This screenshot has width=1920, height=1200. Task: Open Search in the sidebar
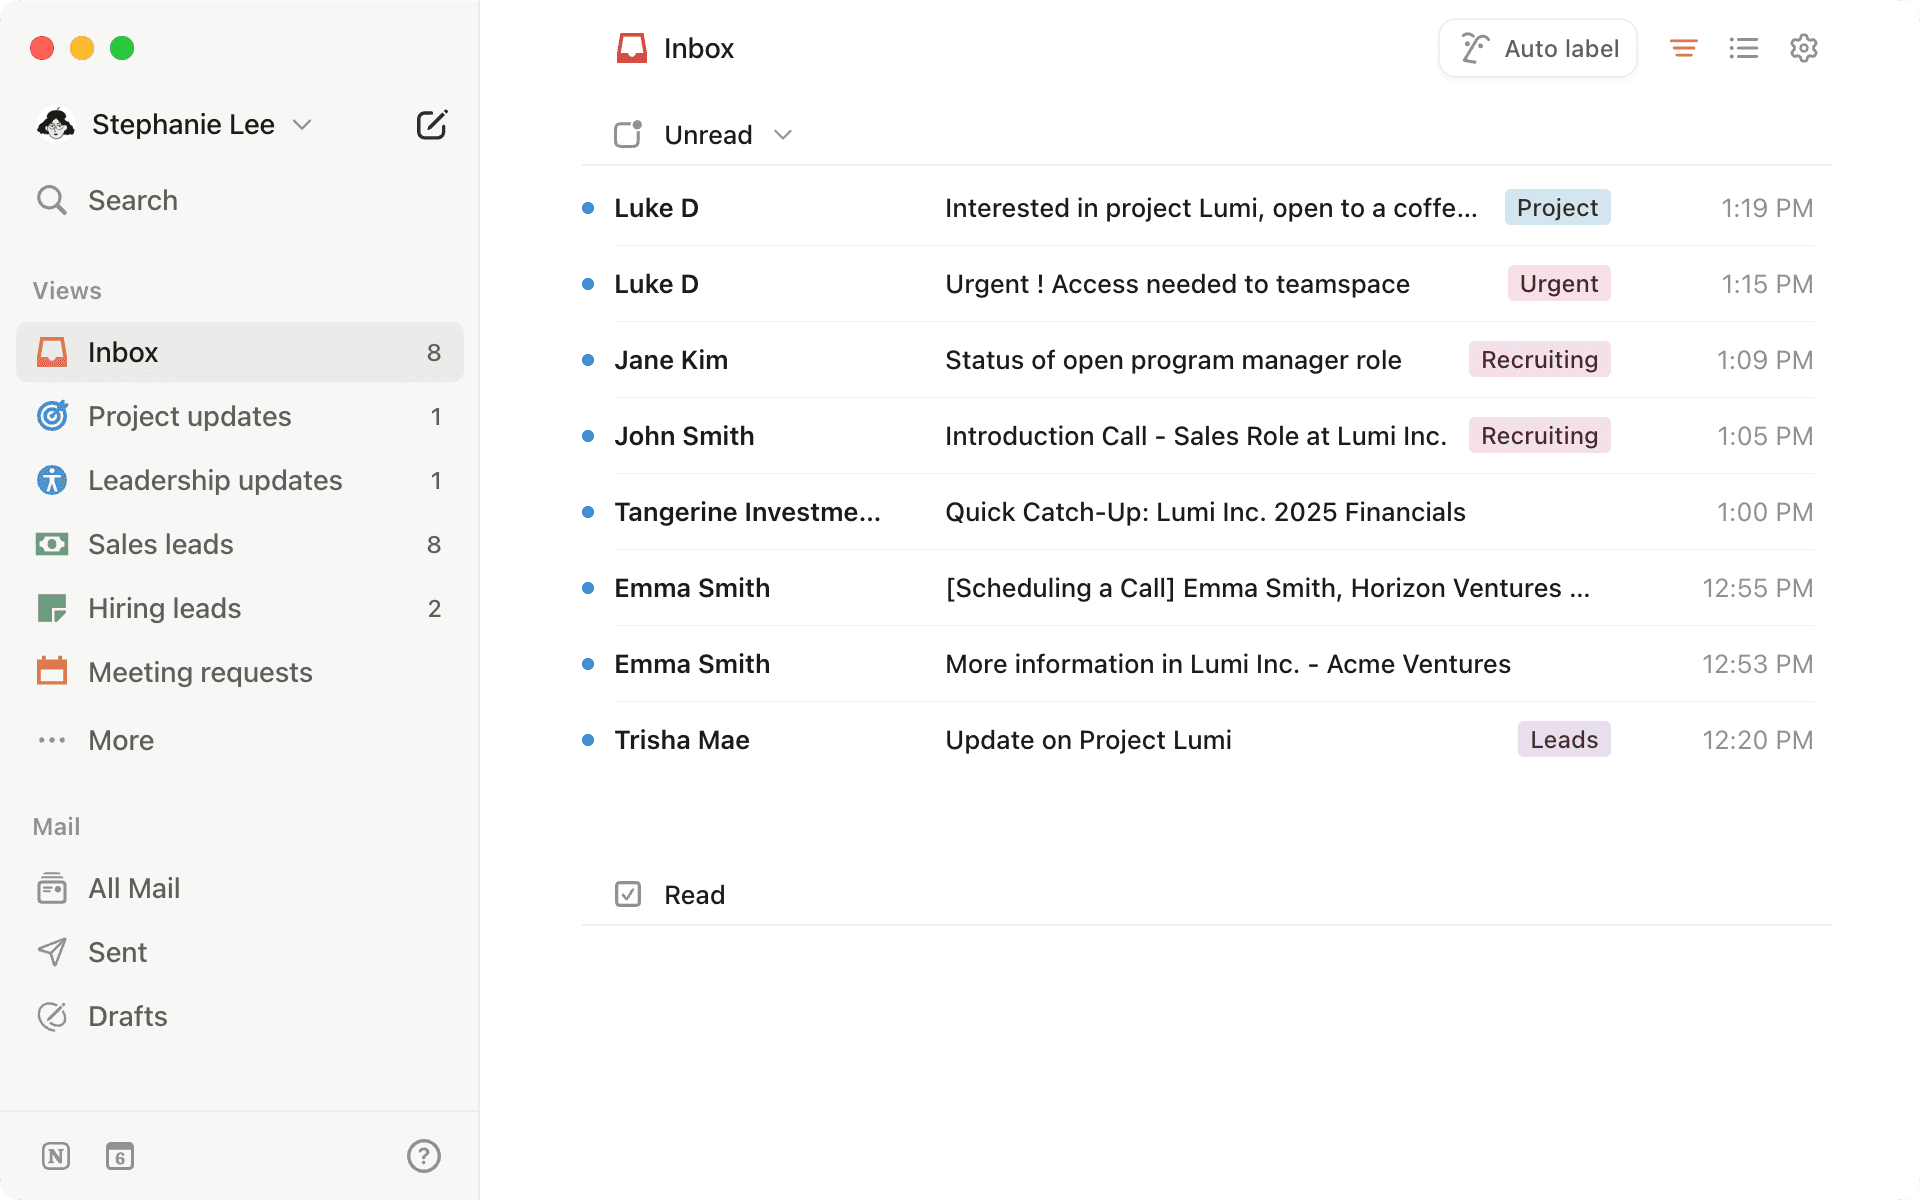133,200
